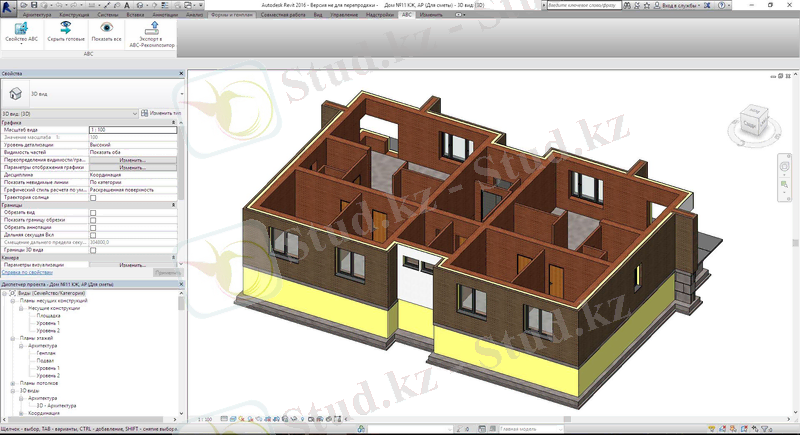
Task: Click the Свойство ABC ribbon icon
Action: point(22,28)
